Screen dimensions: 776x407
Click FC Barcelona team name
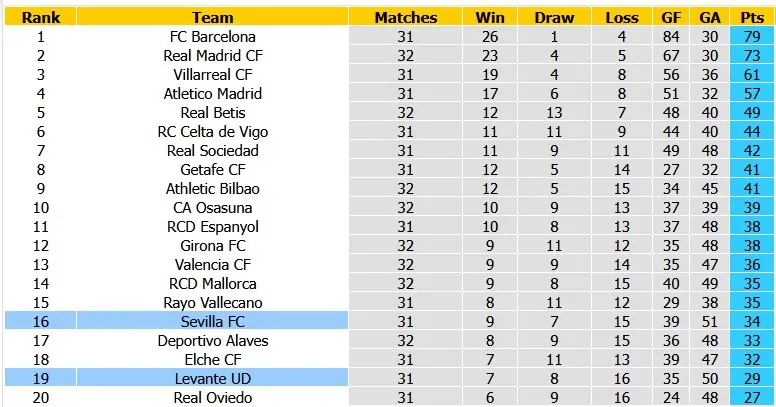[213, 36]
